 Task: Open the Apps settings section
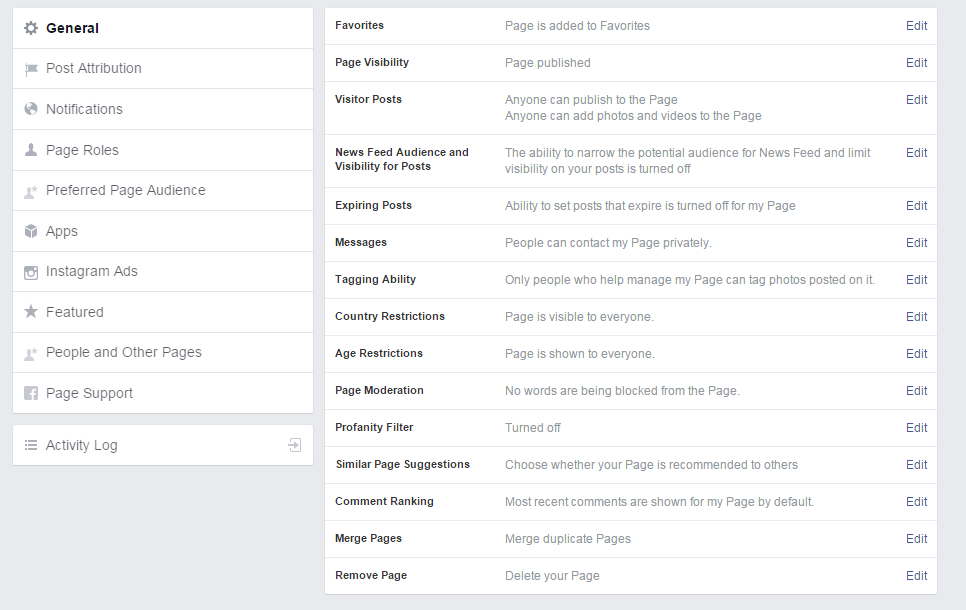point(163,231)
